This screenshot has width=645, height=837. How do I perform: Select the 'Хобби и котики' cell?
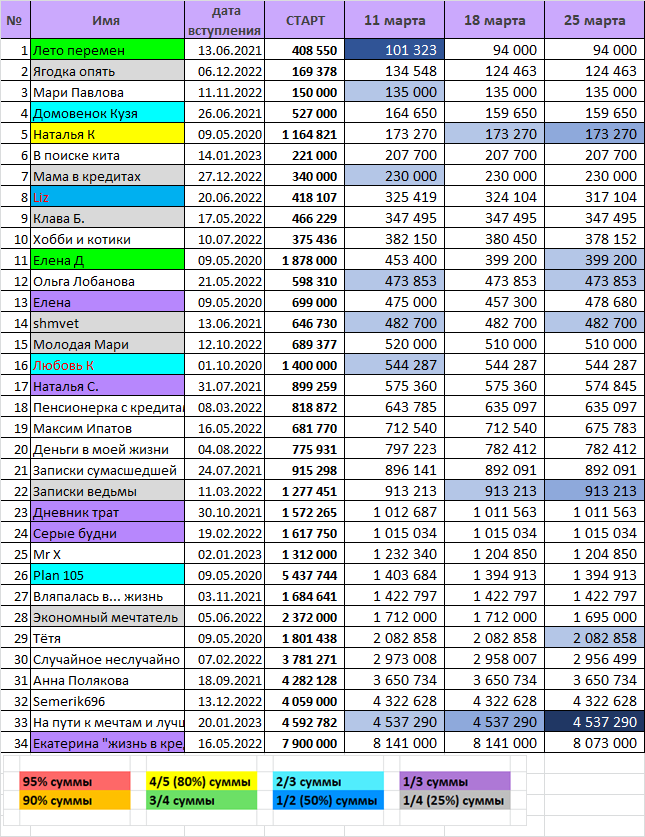point(107,239)
